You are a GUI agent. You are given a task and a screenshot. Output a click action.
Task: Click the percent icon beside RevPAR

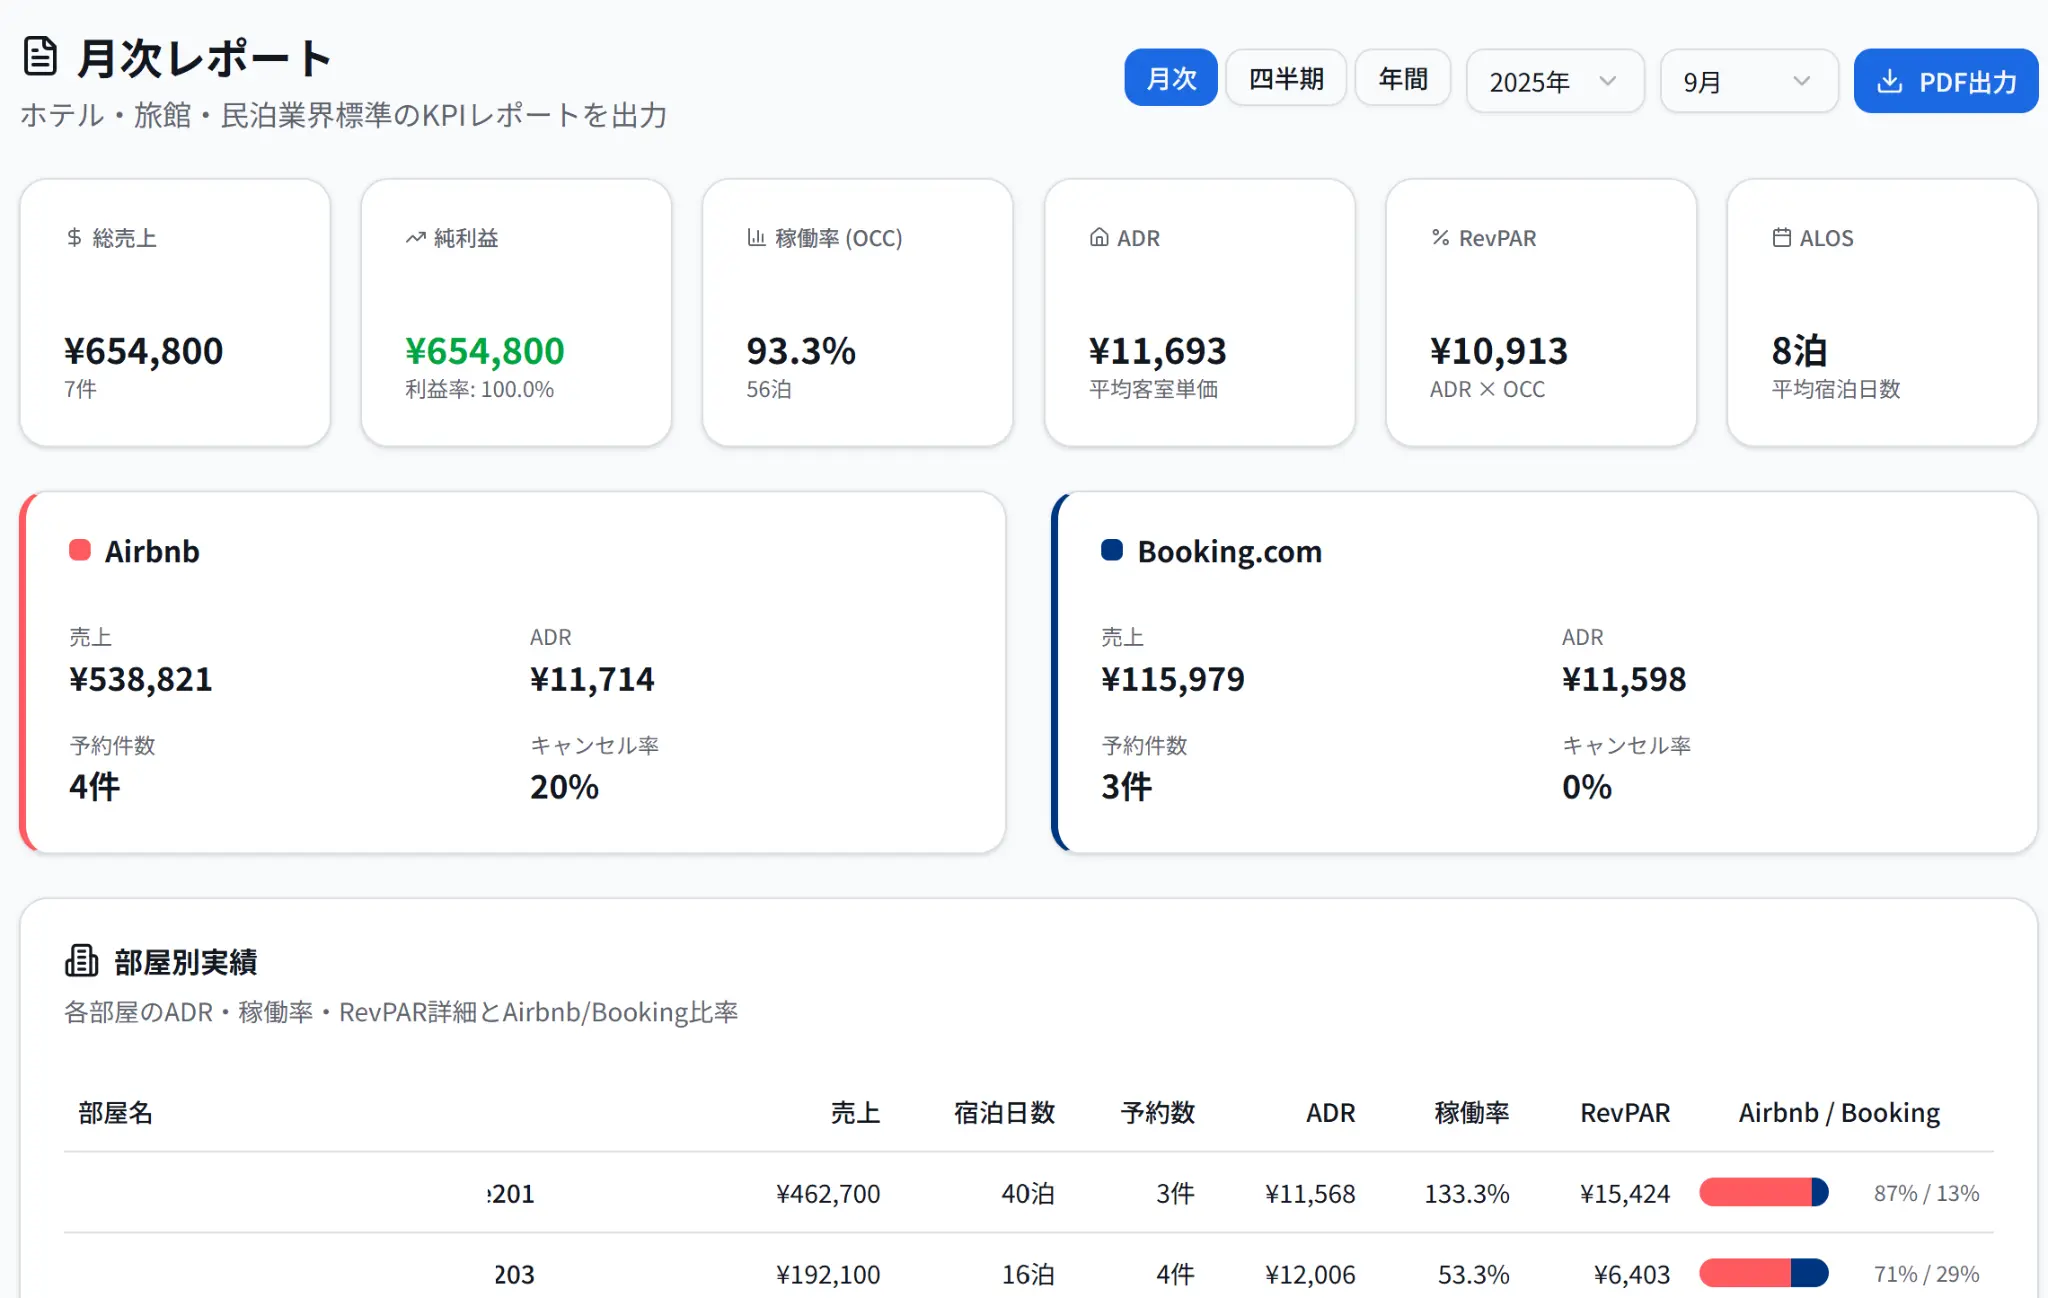pos(1440,238)
